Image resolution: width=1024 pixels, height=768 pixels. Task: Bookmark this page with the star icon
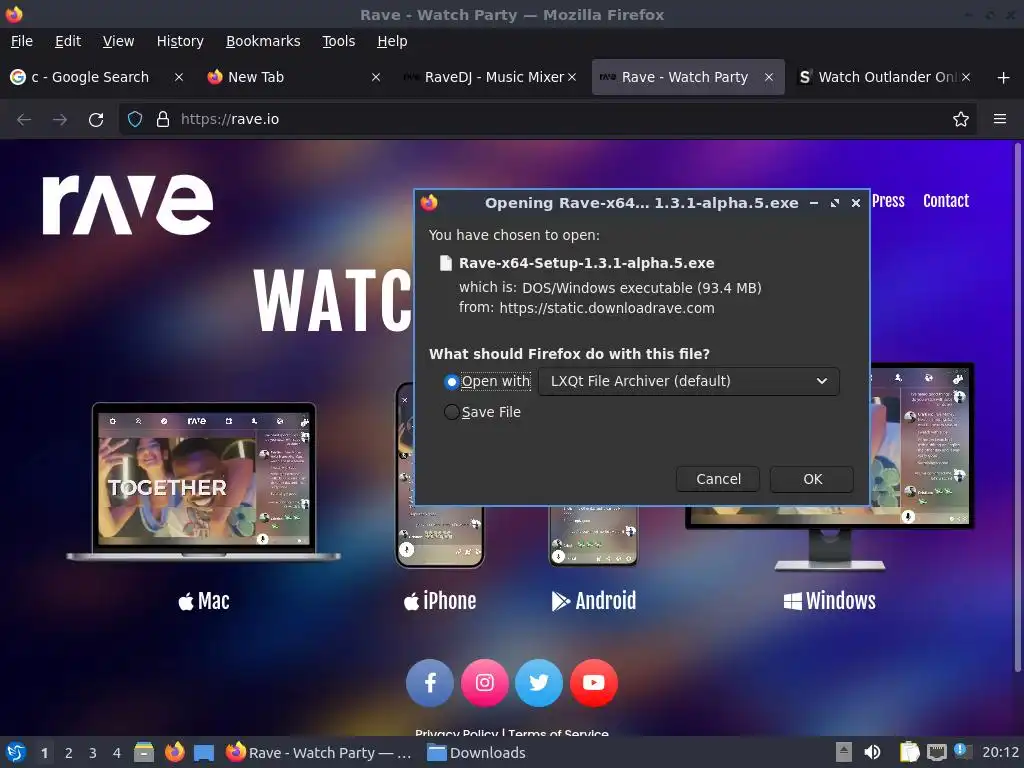(960, 120)
